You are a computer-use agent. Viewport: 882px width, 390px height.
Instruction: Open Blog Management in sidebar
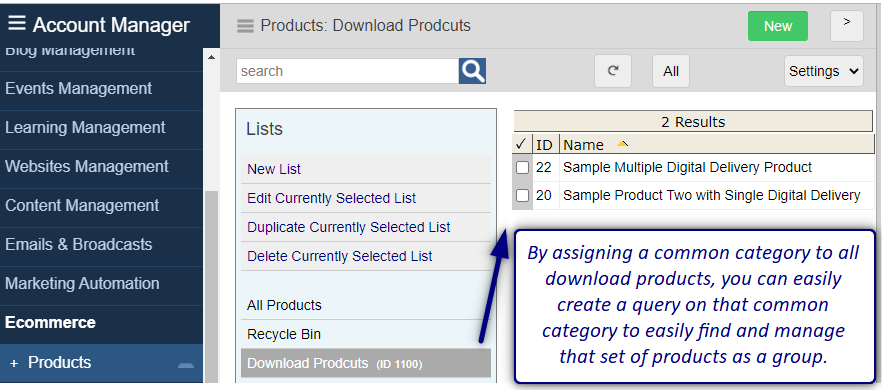[x=70, y=52]
